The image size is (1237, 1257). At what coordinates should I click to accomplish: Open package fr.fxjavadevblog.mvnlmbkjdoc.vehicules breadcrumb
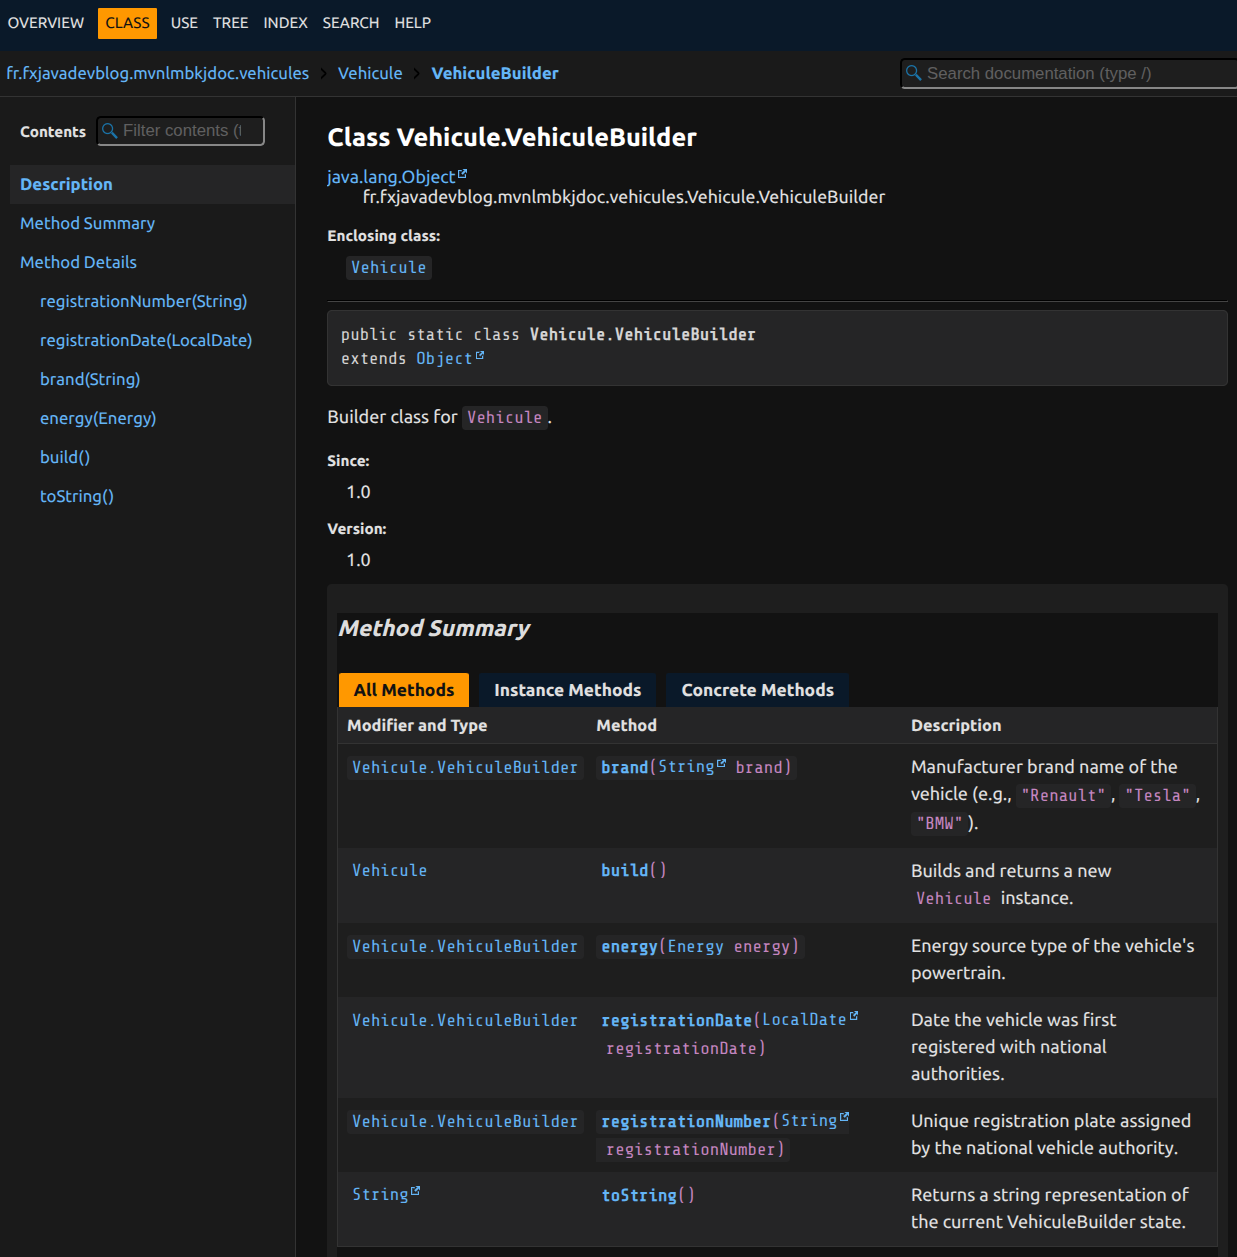pos(158,73)
